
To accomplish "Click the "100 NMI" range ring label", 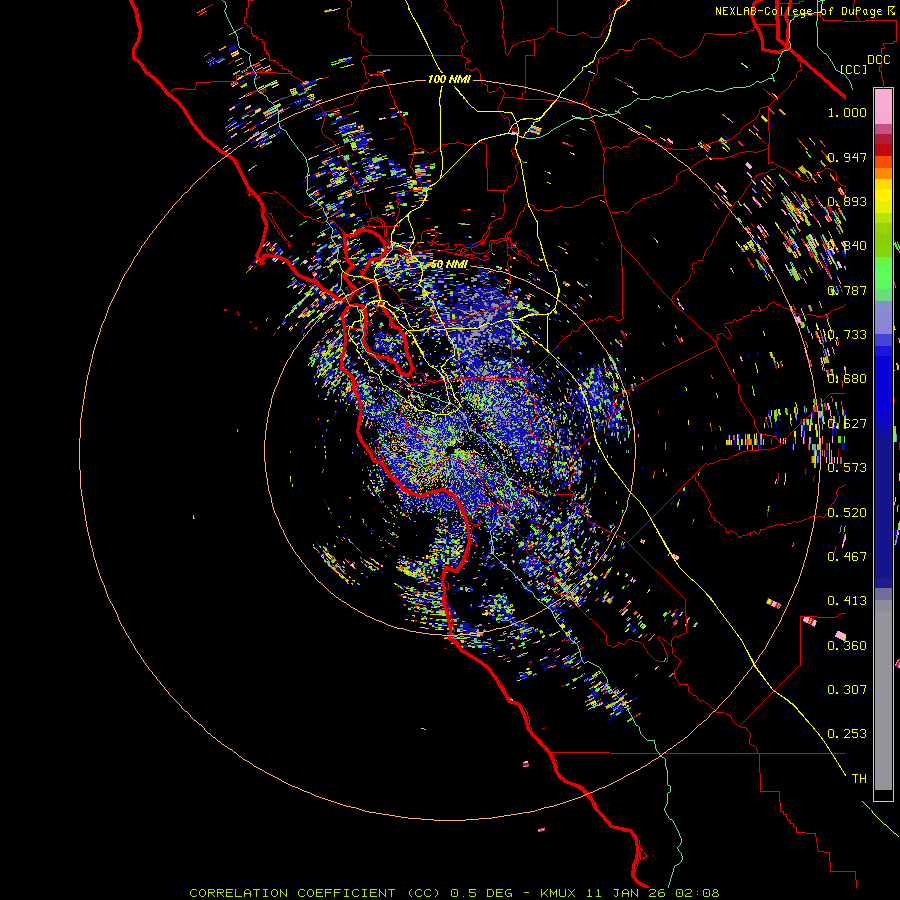I will (449, 79).
